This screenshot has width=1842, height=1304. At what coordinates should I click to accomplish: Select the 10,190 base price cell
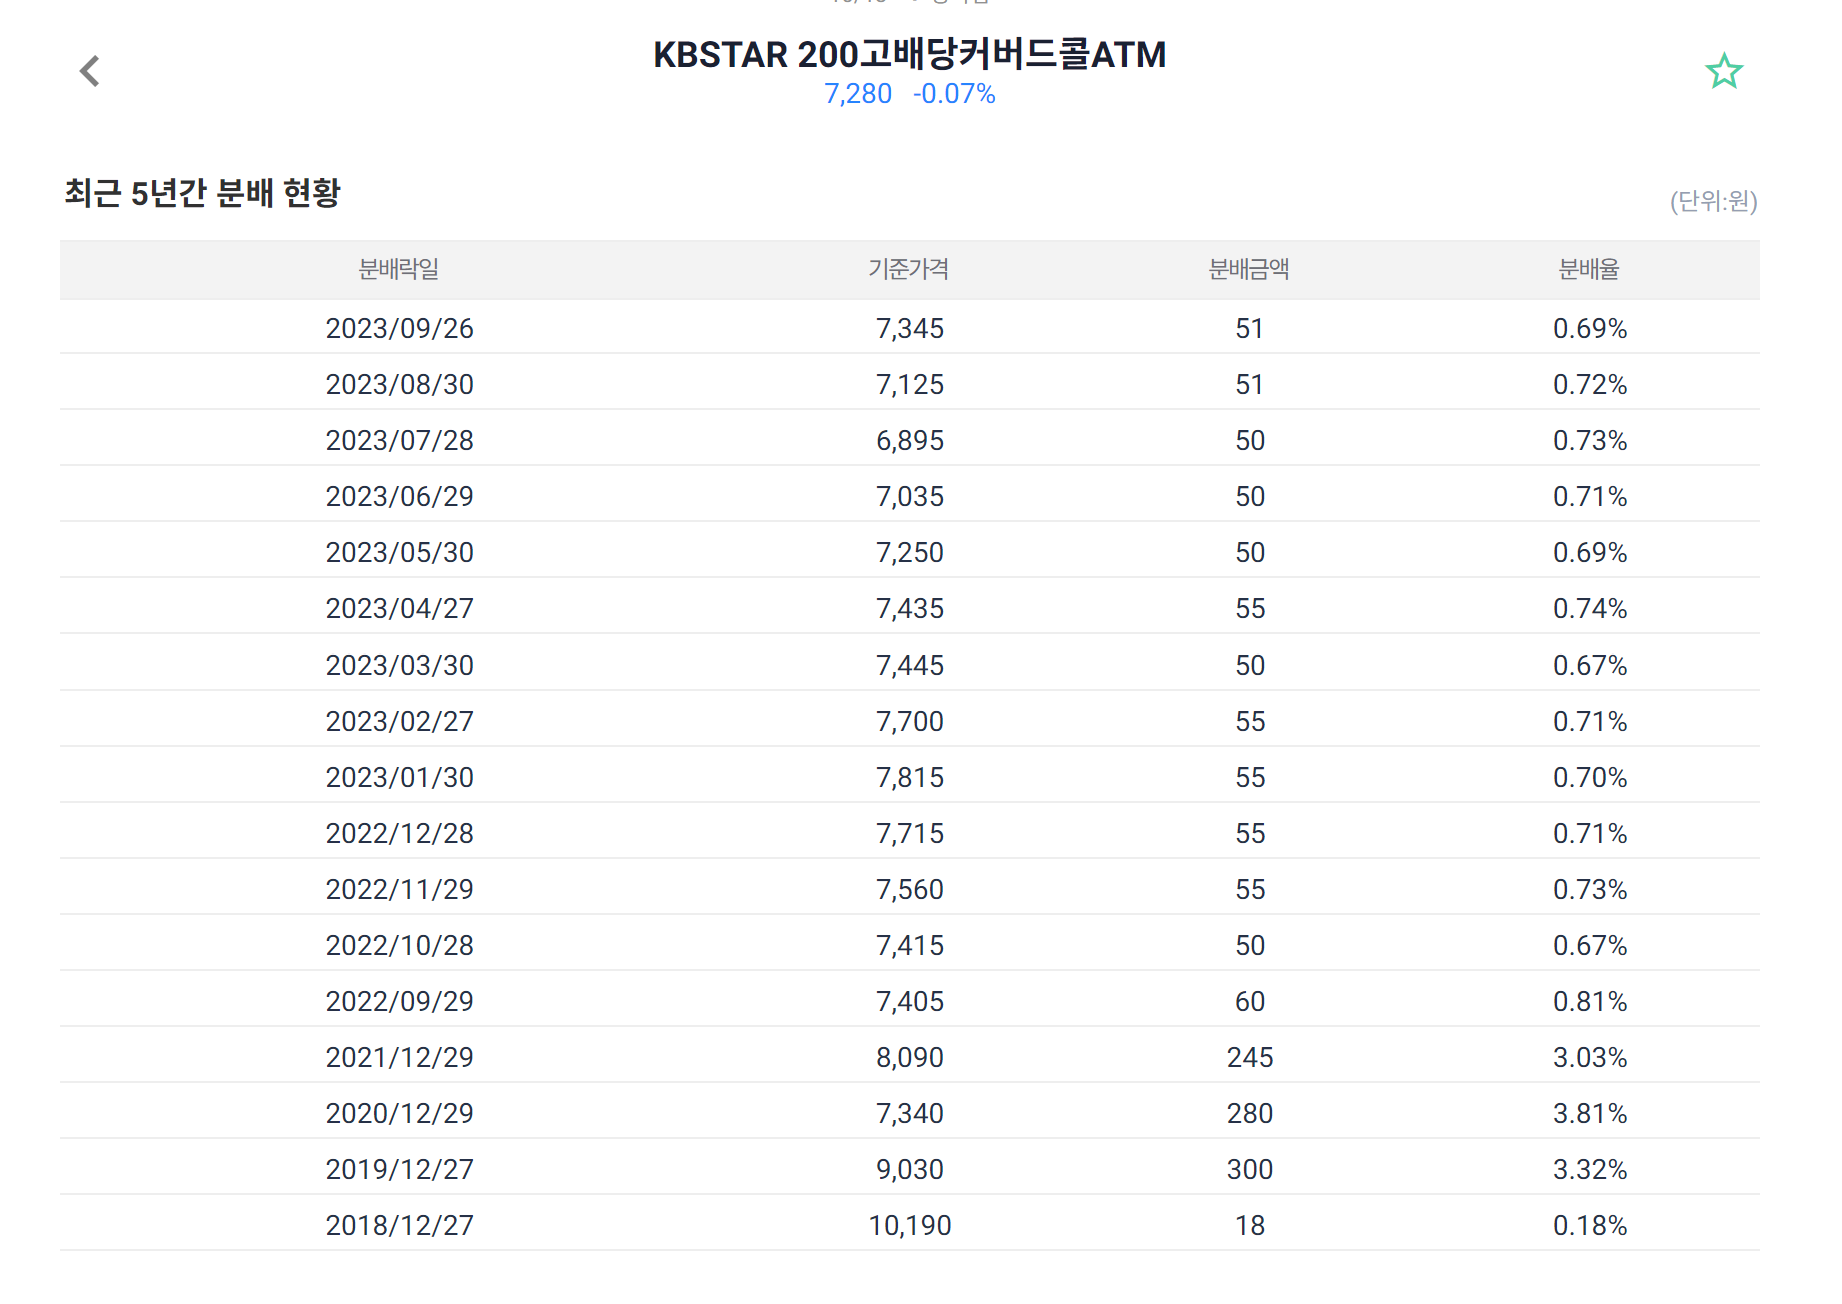pos(910,1225)
